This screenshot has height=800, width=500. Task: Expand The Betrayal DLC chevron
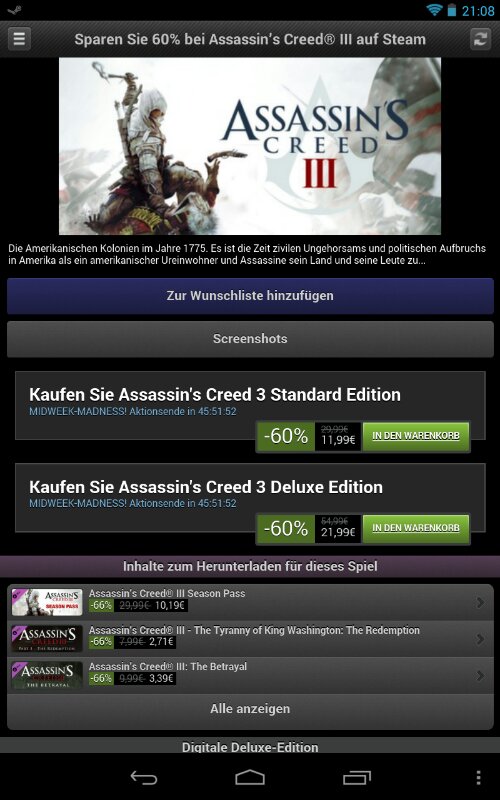click(x=480, y=676)
